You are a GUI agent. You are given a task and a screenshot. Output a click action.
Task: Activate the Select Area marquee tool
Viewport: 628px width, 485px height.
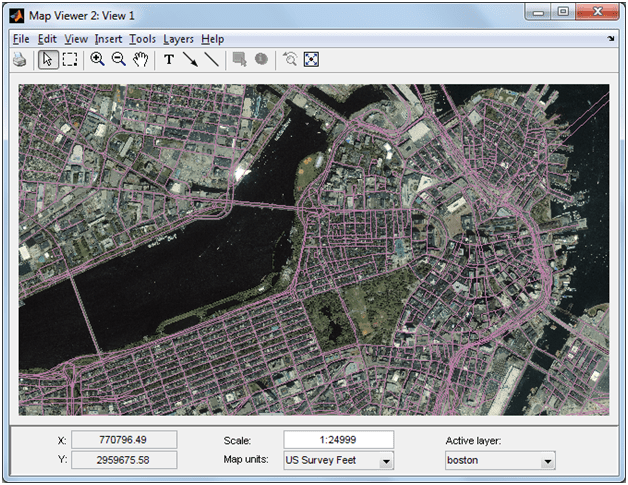click(70, 60)
